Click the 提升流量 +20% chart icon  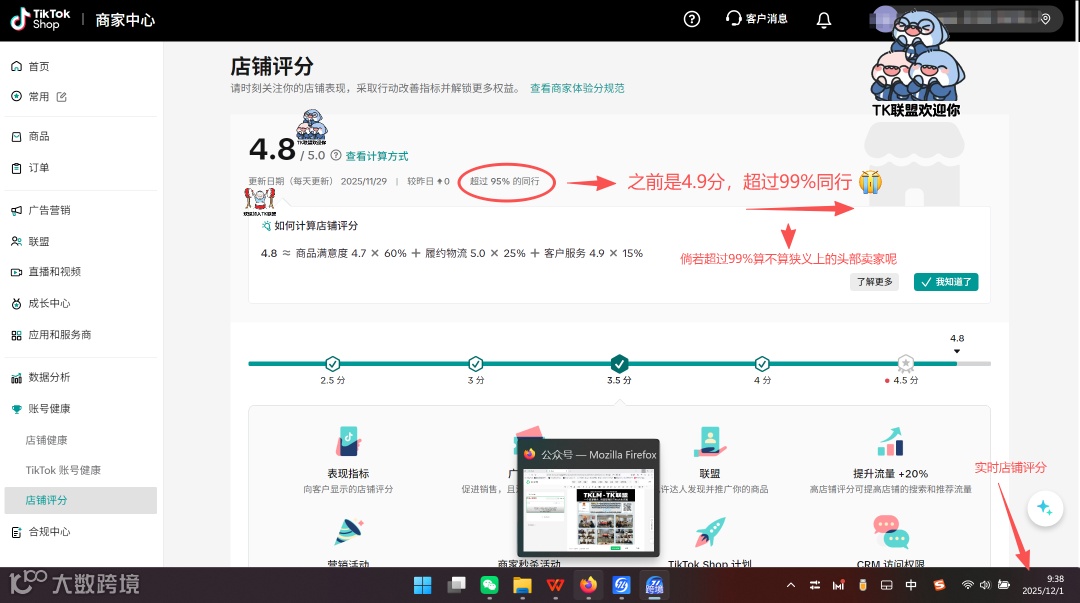[891, 442]
